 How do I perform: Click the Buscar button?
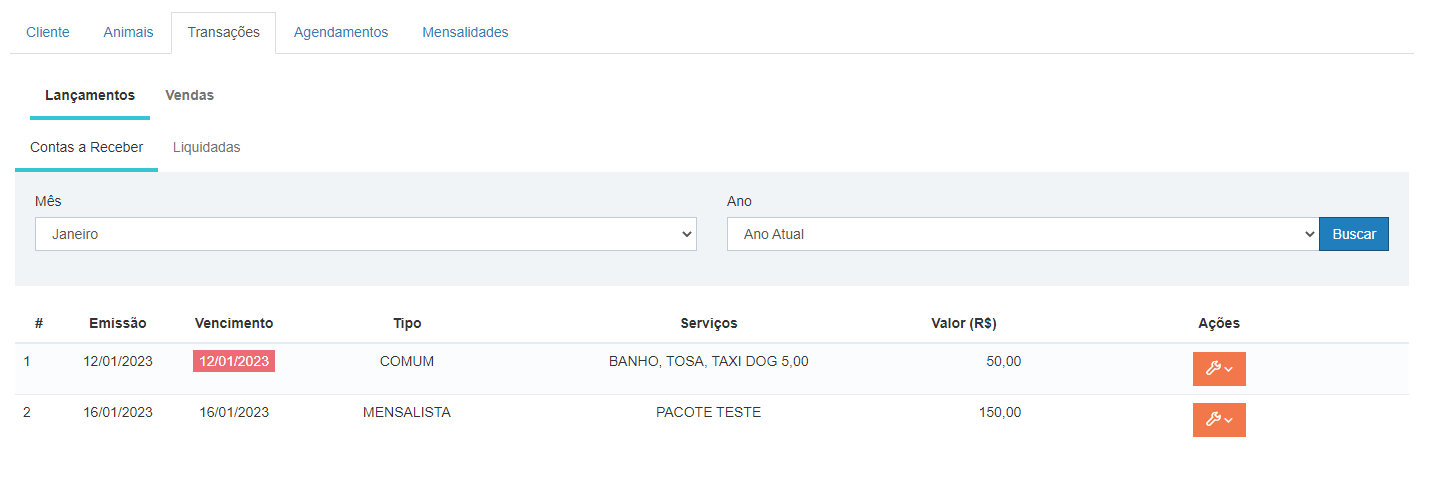point(1354,234)
